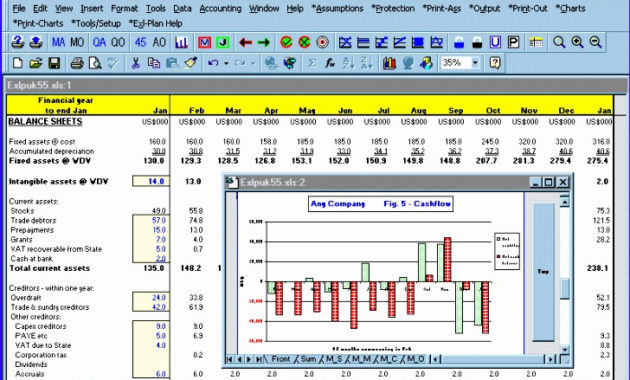Click the green right arrow icon

click(x=264, y=42)
